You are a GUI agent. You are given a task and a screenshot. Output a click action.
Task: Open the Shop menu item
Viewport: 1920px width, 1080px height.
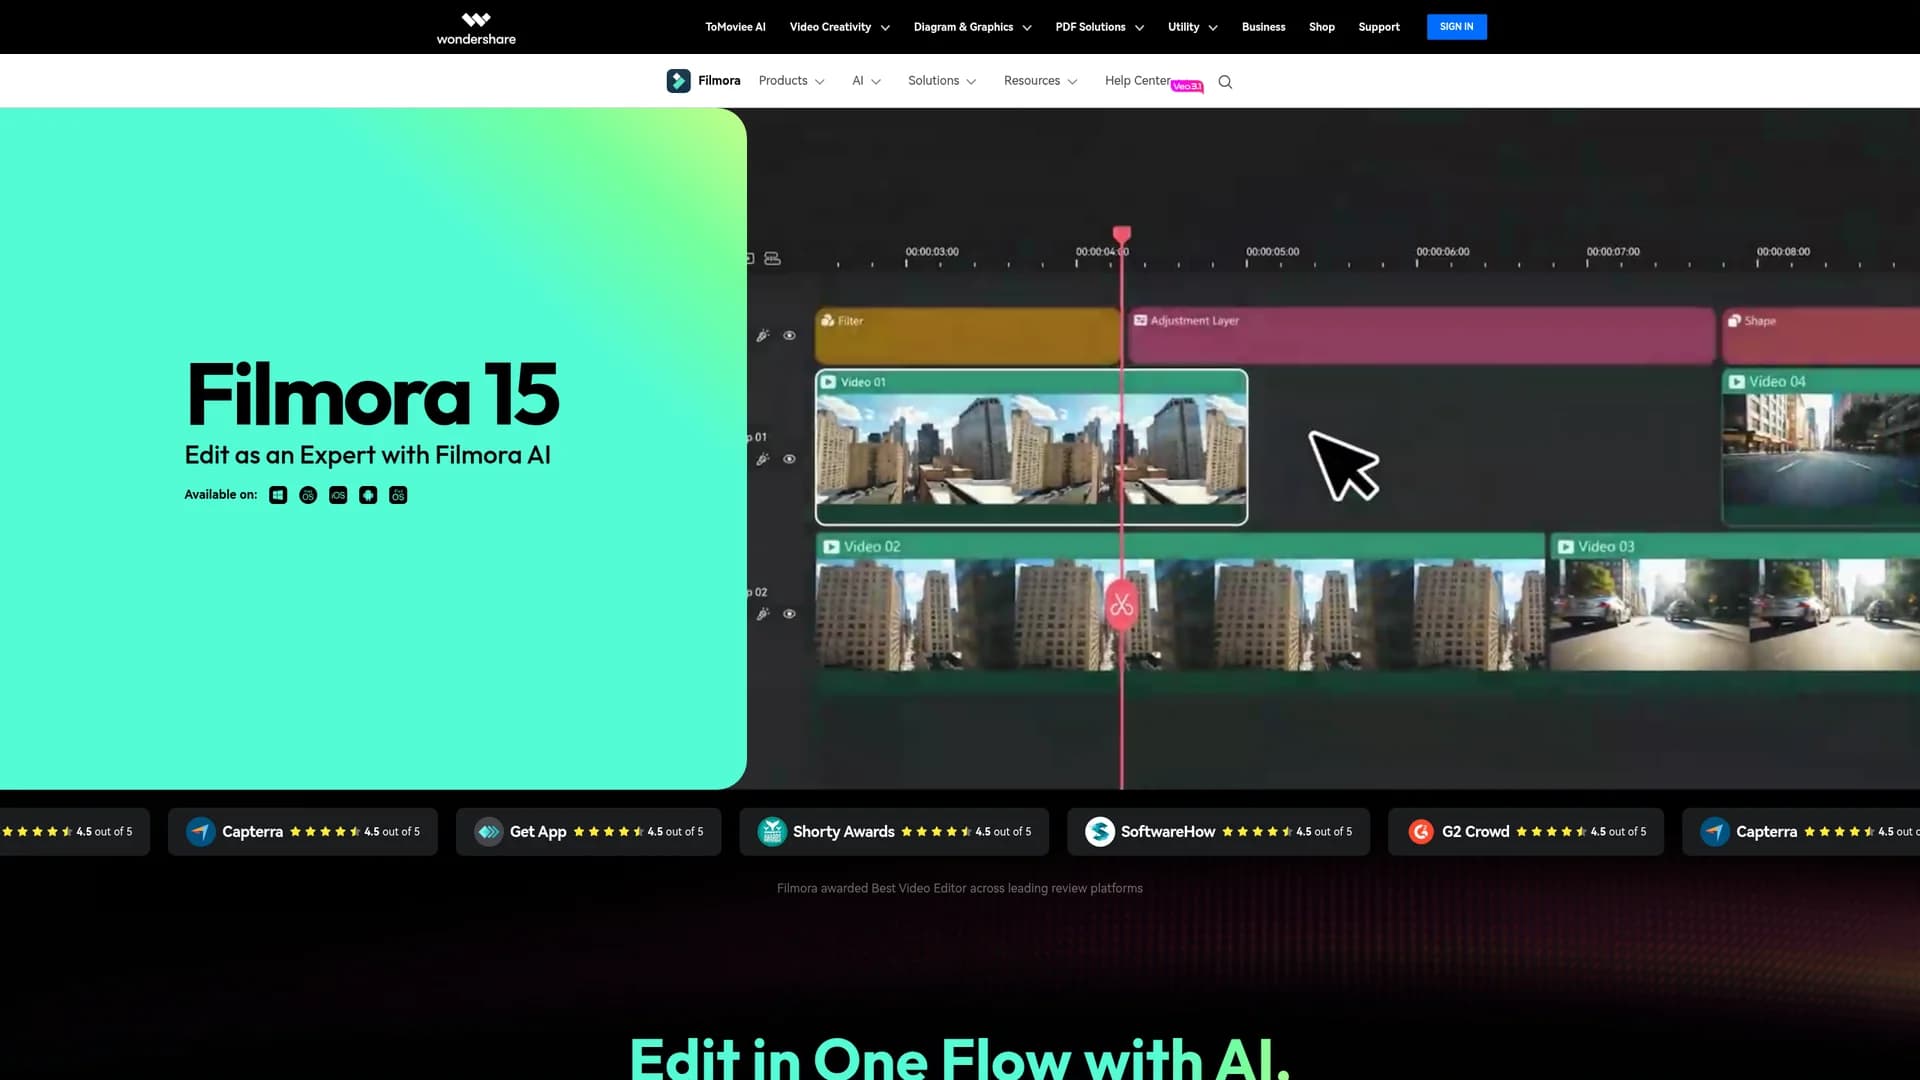click(1321, 27)
